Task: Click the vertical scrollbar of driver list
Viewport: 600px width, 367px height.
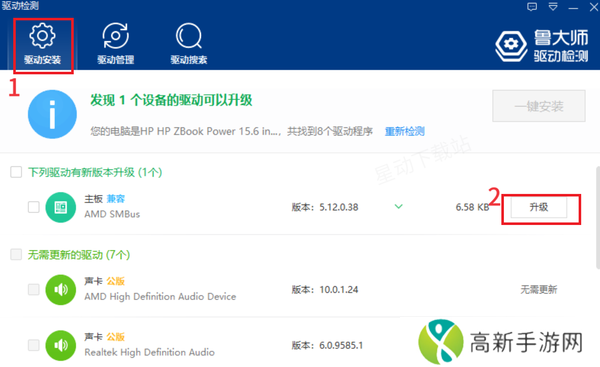Action: [x=598, y=218]
